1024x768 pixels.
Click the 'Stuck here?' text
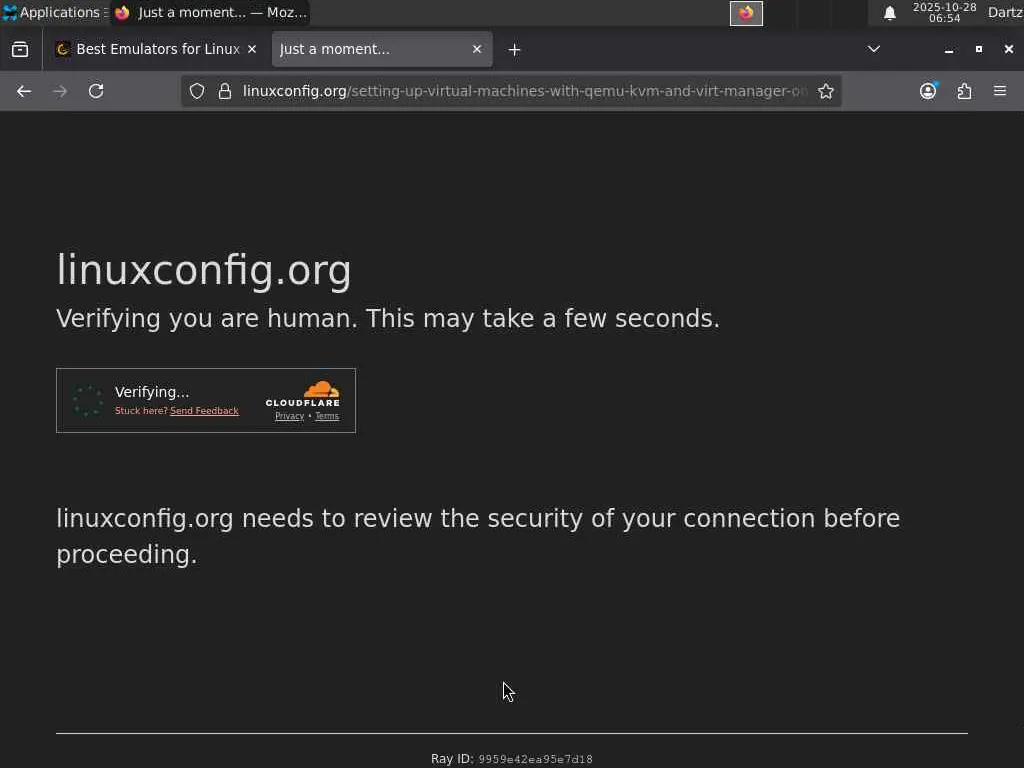click(x=141, y=411)
